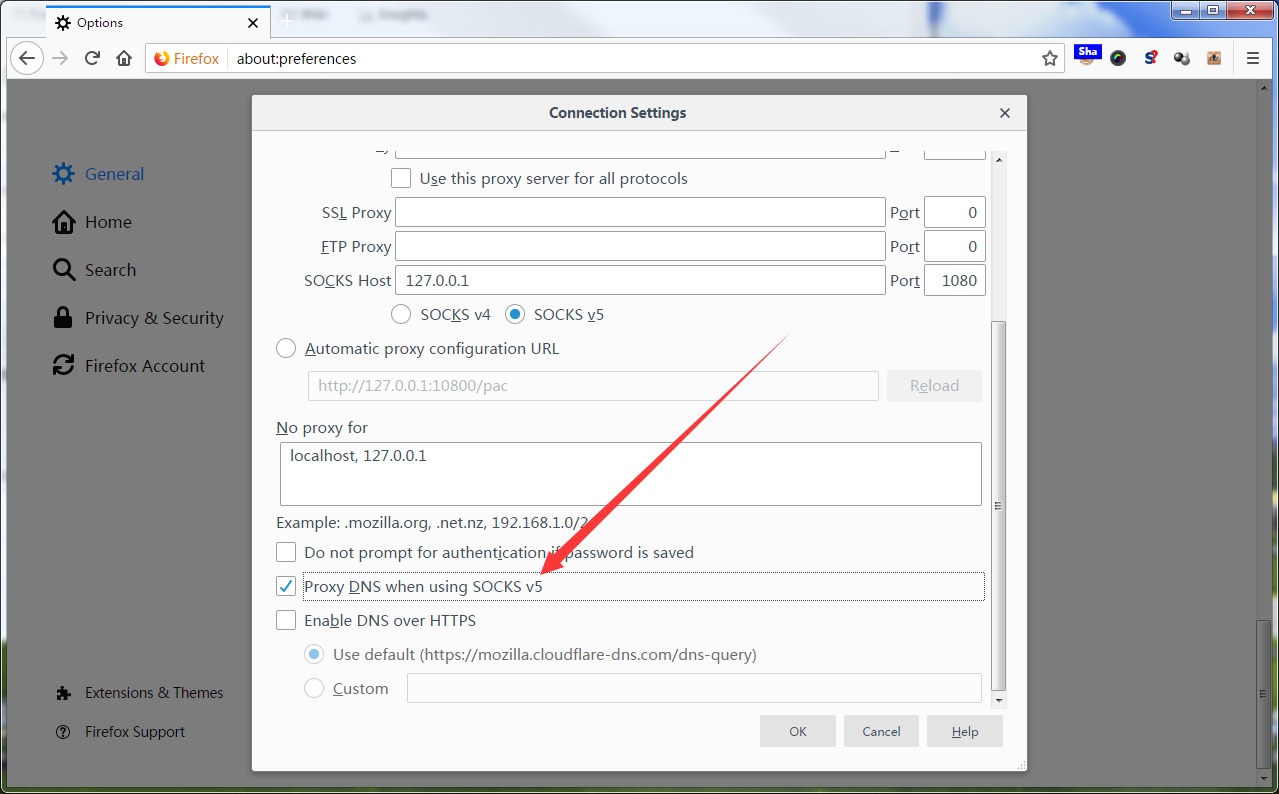Image resolution: width=1279 pixels, height=794 pixels.
Task: Open the blue Sha extension icon
Action: tap(1087, 55)
